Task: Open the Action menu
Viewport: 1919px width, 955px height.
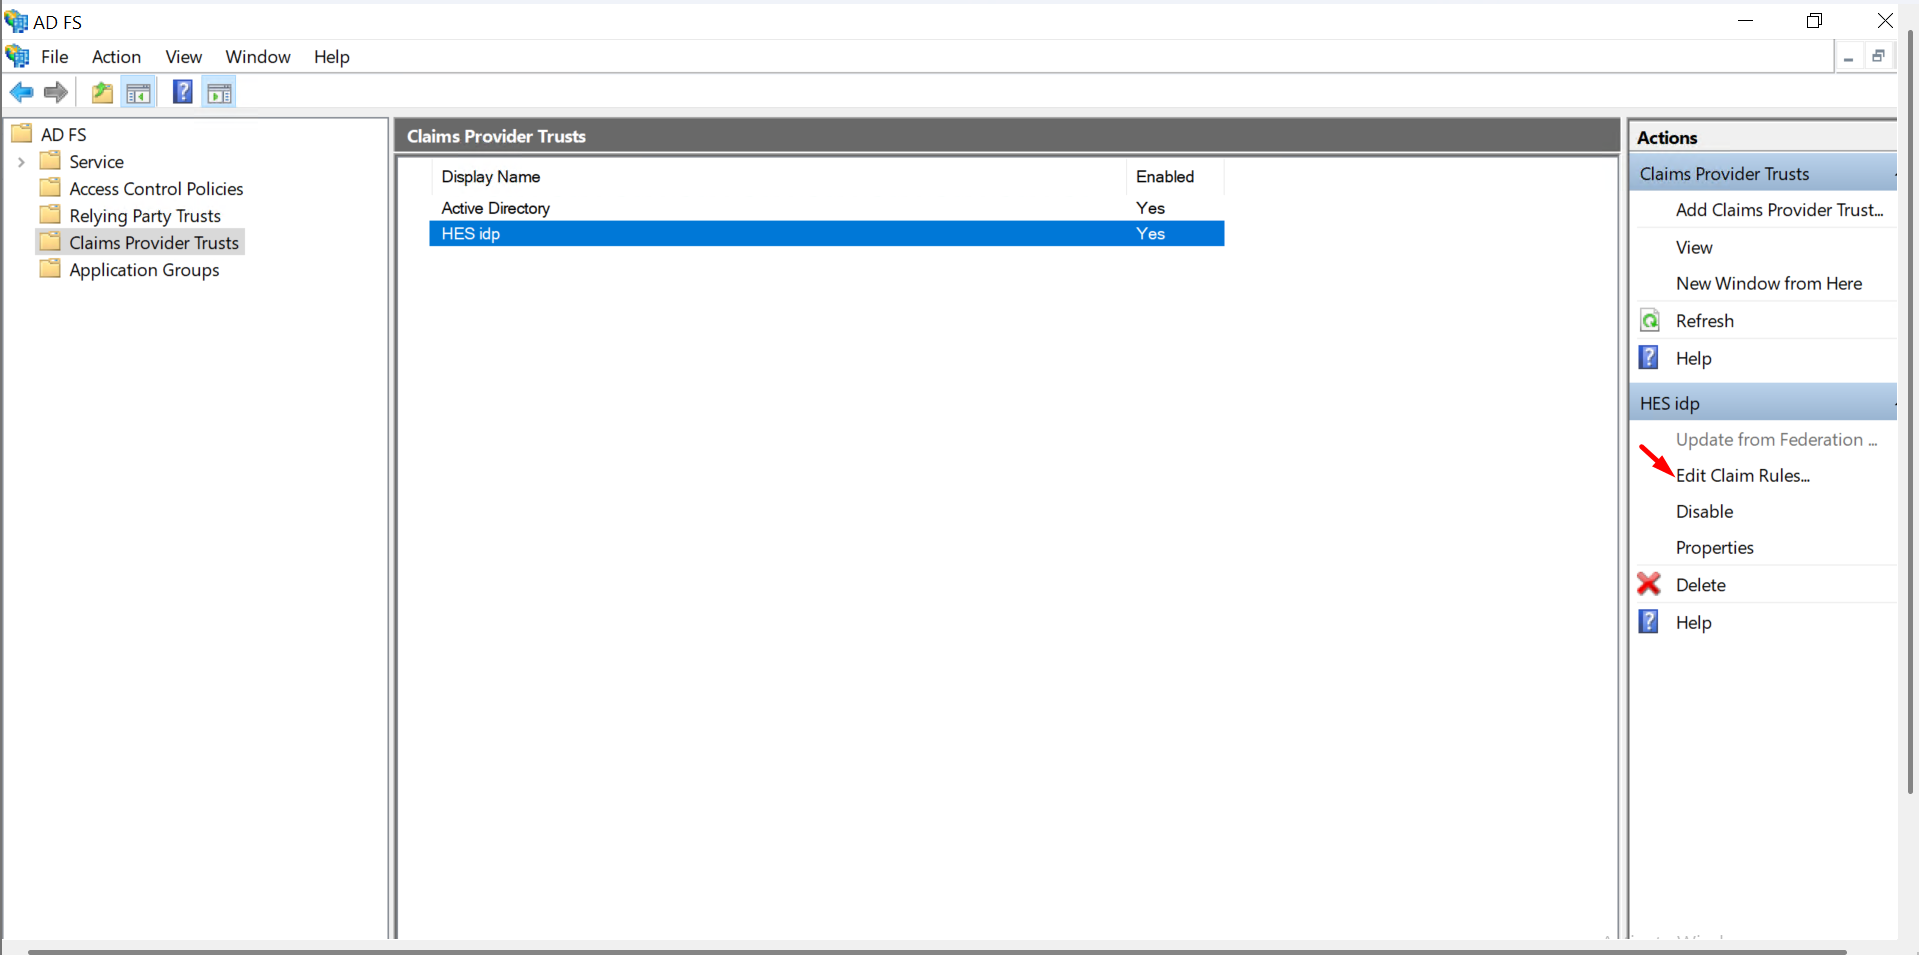Action: point(116,57)
